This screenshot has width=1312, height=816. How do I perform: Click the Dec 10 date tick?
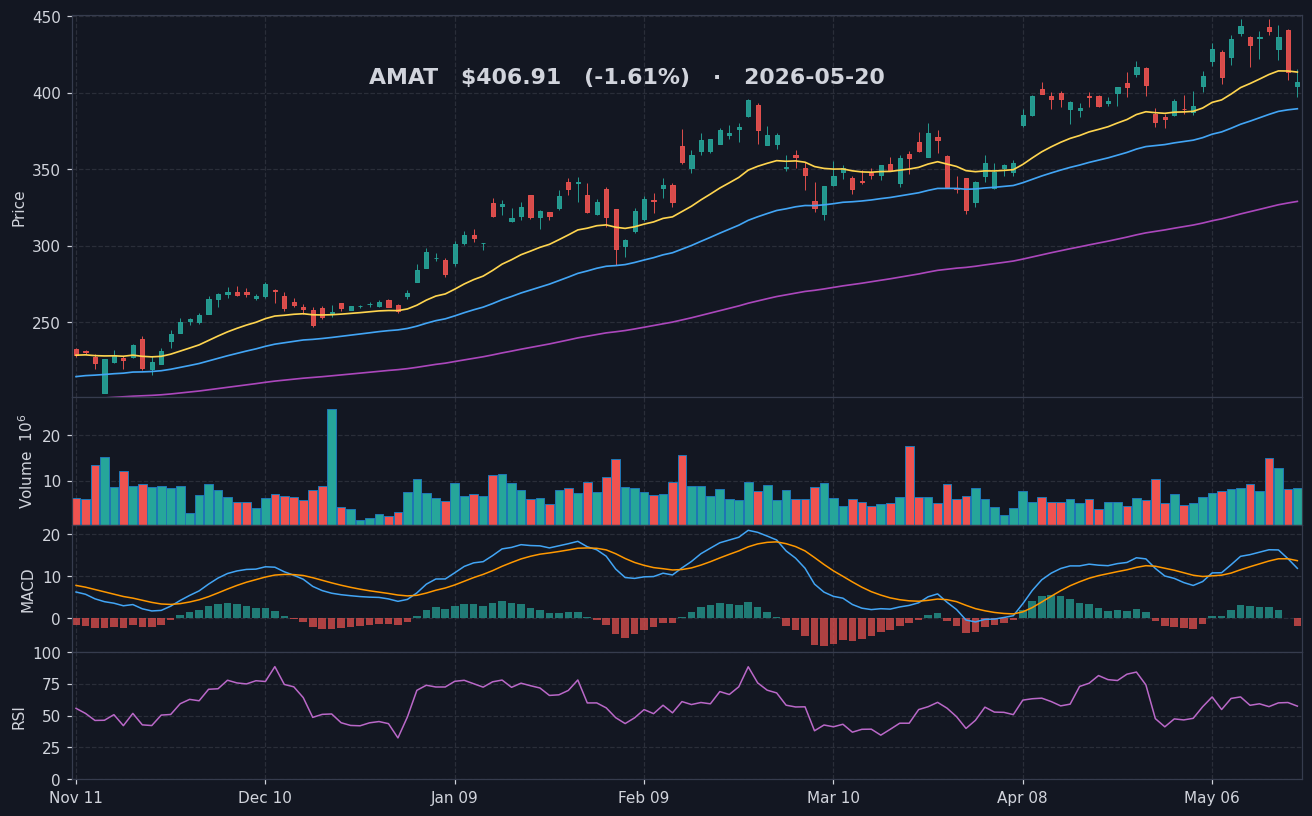point(265,798)
